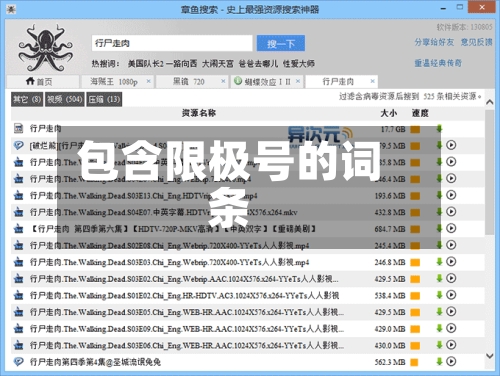The width and height of the screenshot is (500, 376).
Task: Click the video icon of S03E06 row
Action: click(x=19, y=346)
